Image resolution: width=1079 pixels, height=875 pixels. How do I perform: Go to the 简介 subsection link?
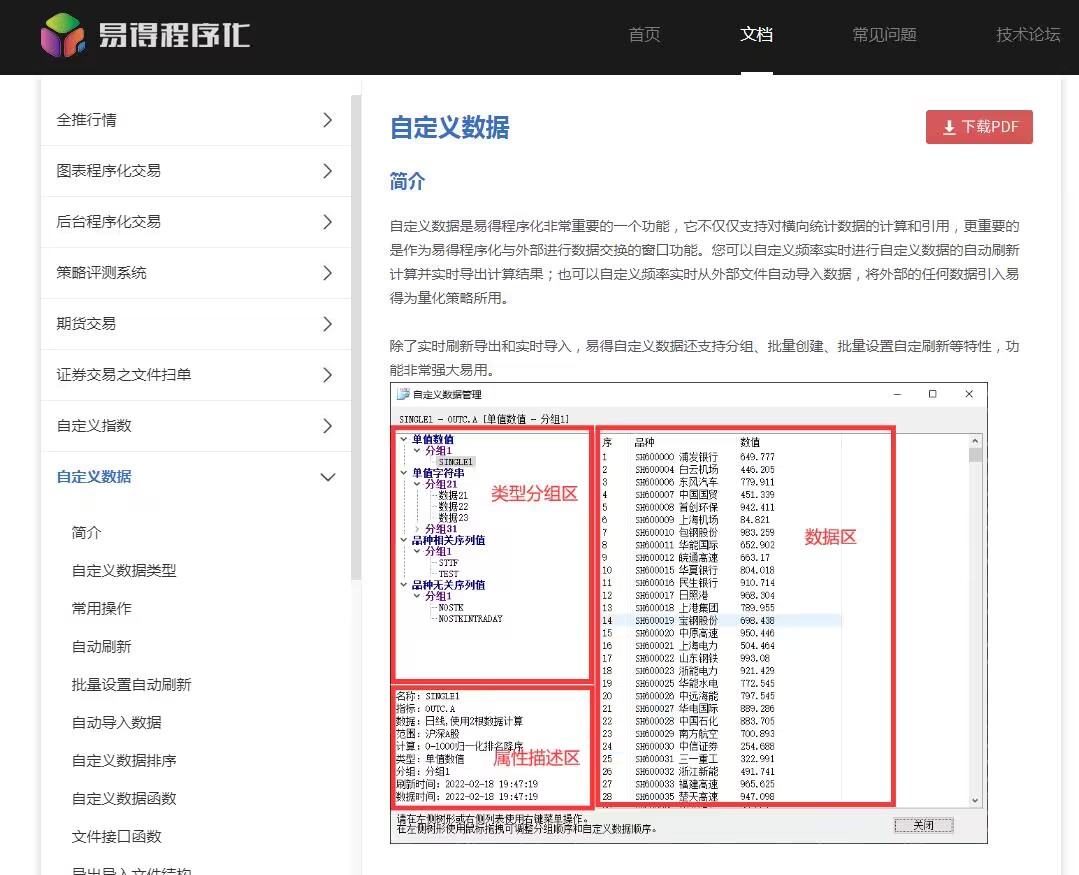coord(87,532)
